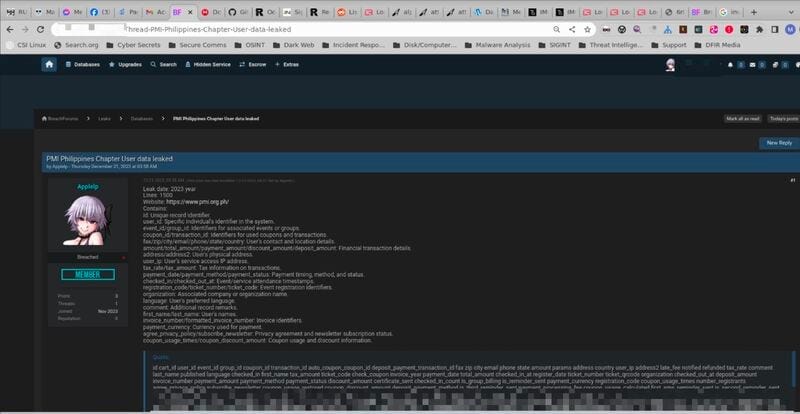Open the Applelp username profile link
The height and width of the screenshot is (414, 800).
(88, 187)
